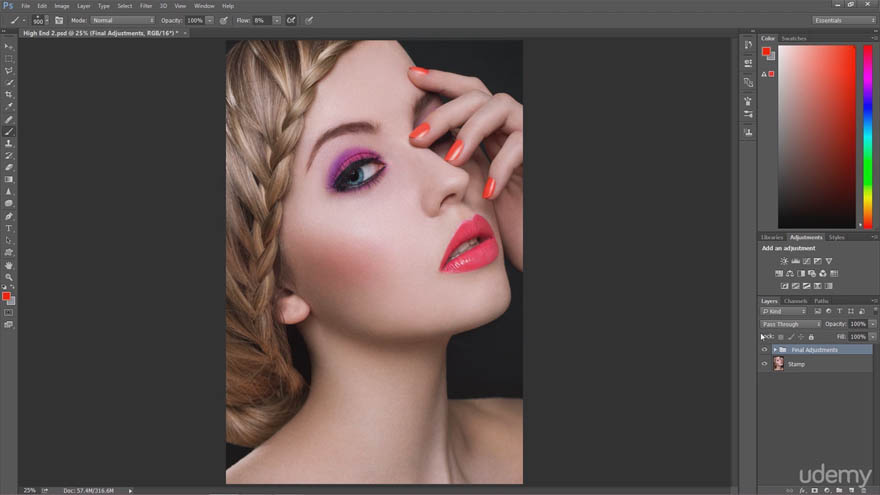This screenshot has width=880, height=495.
Task: Click the layer Opacity 100% field
Action: point(858,324)
